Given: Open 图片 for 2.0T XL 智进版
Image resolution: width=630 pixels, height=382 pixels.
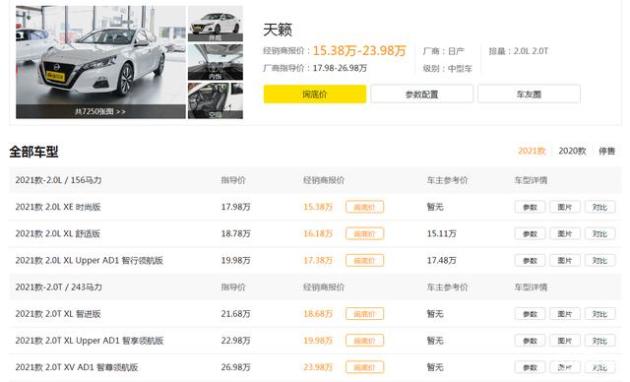Looking at the screenshot, I should coord(565,314).
